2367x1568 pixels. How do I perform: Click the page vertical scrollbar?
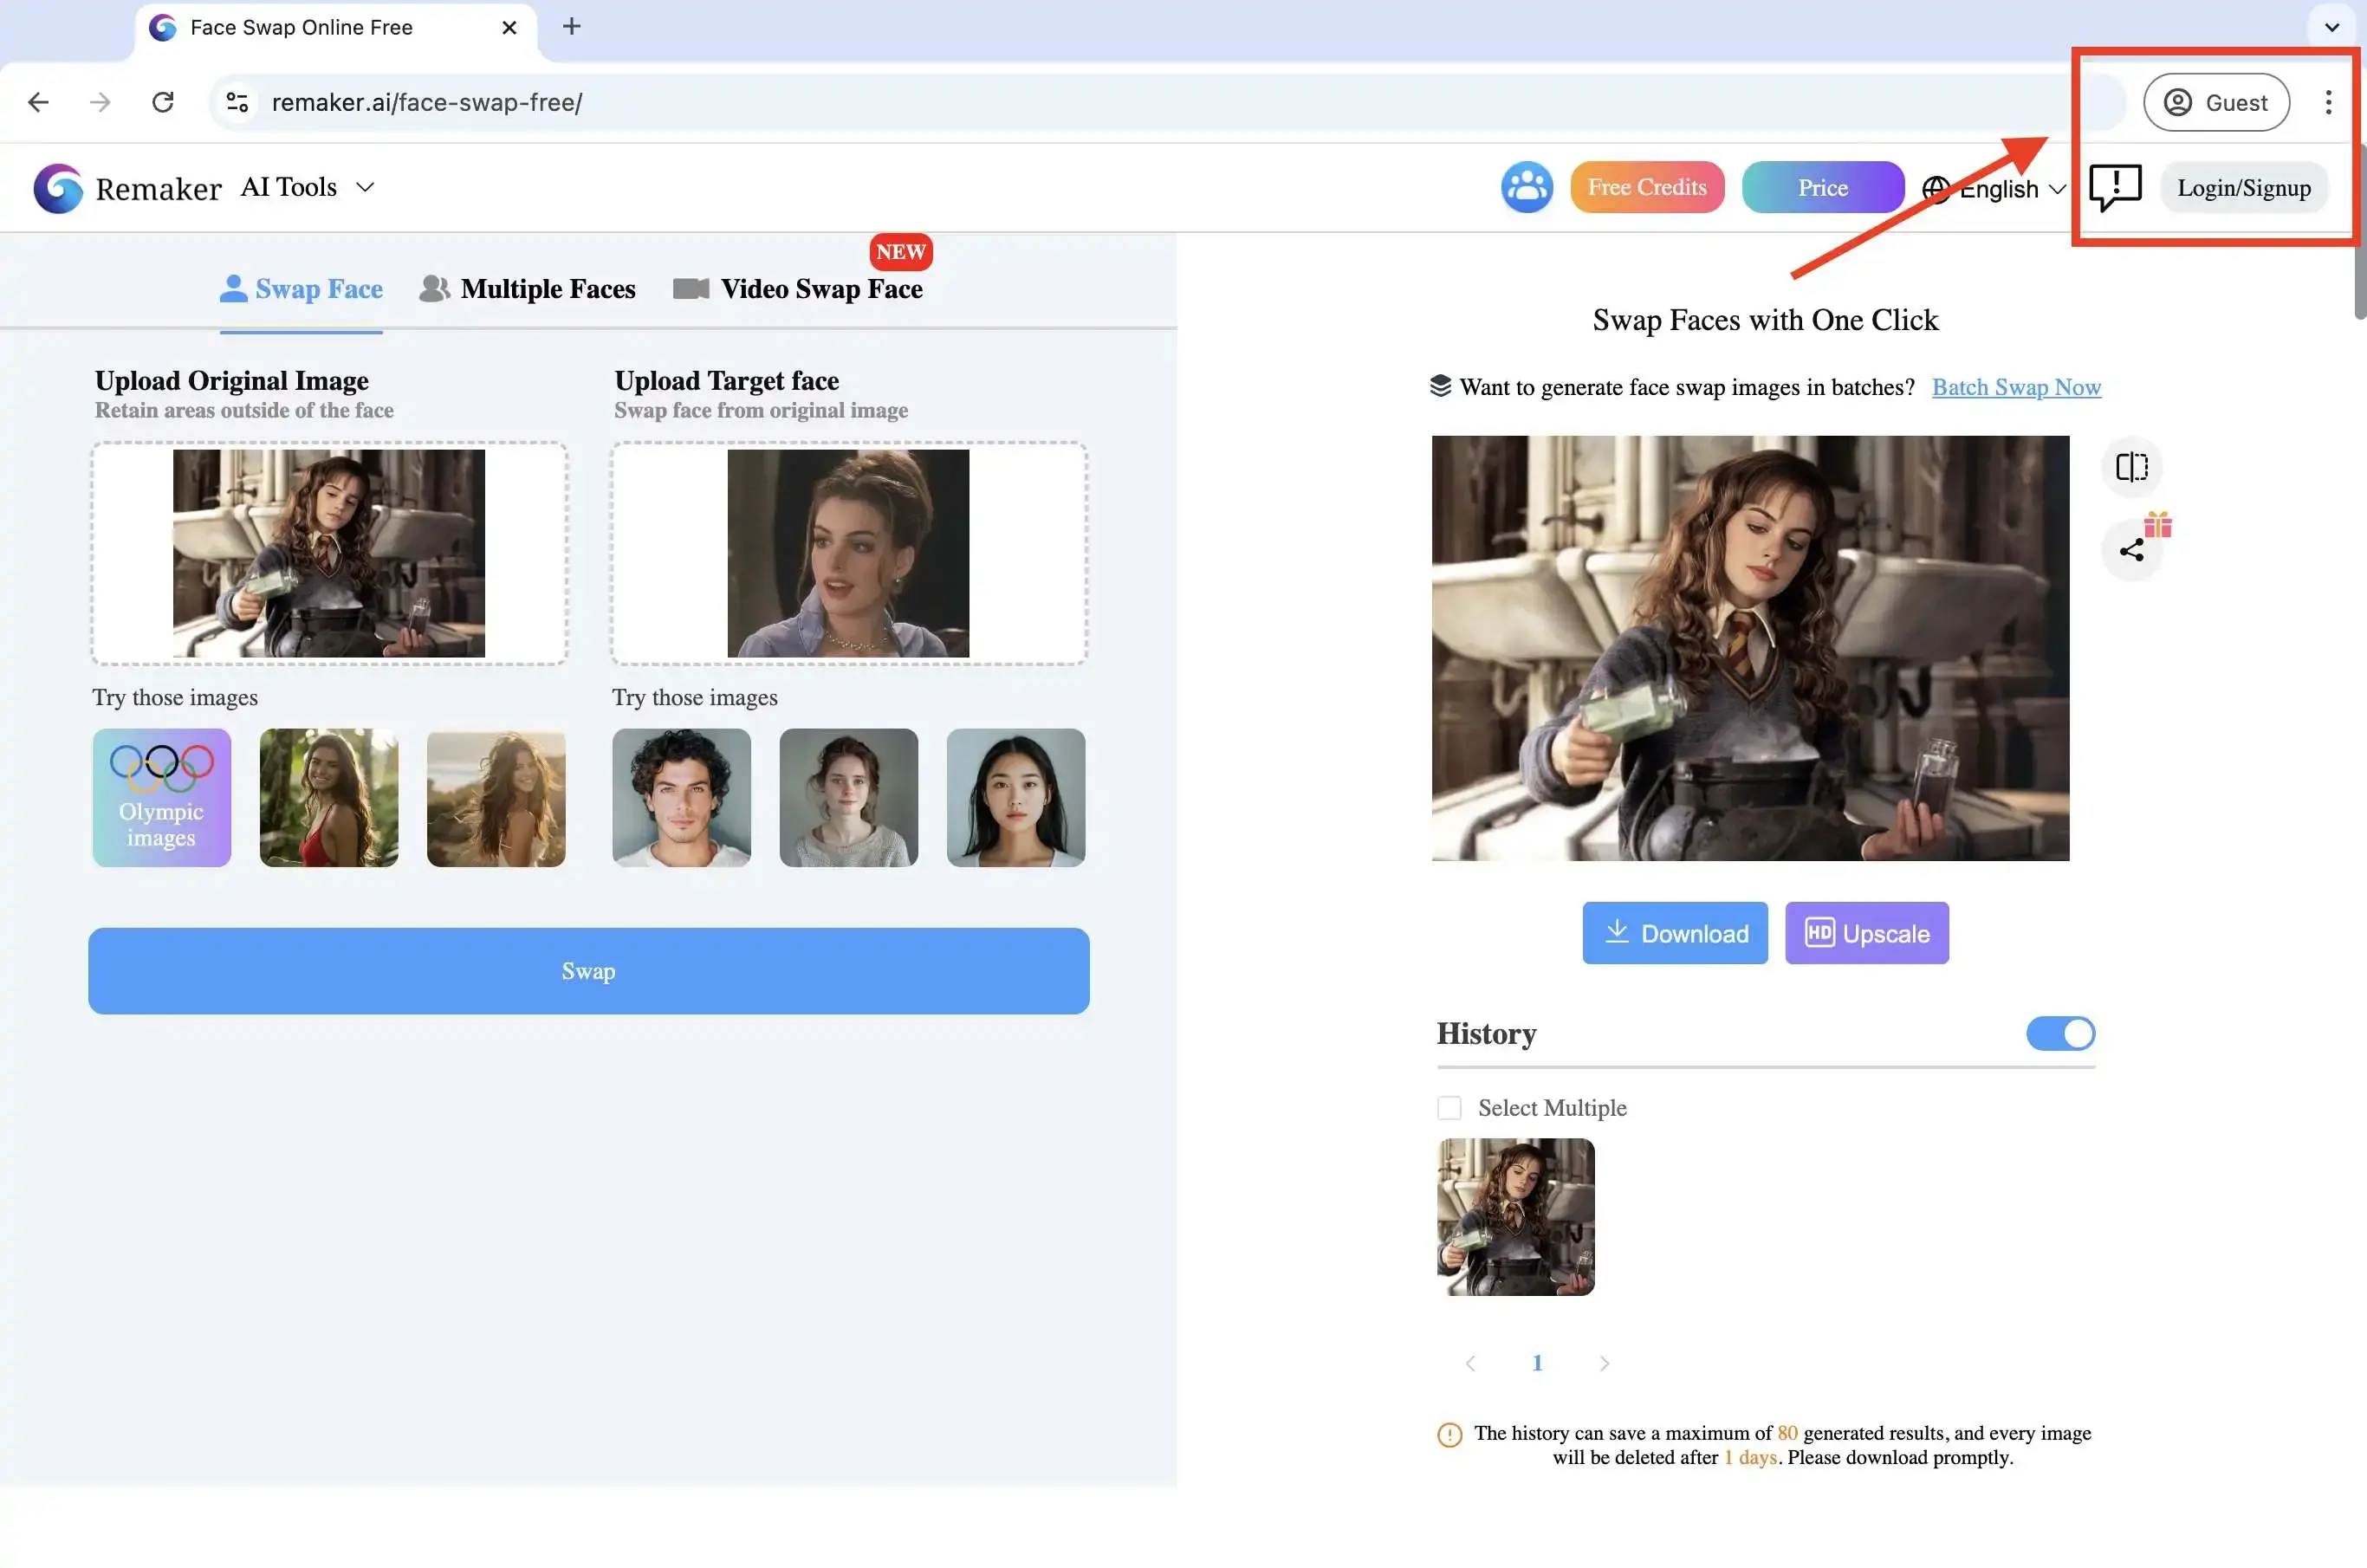pos(2359,231)
